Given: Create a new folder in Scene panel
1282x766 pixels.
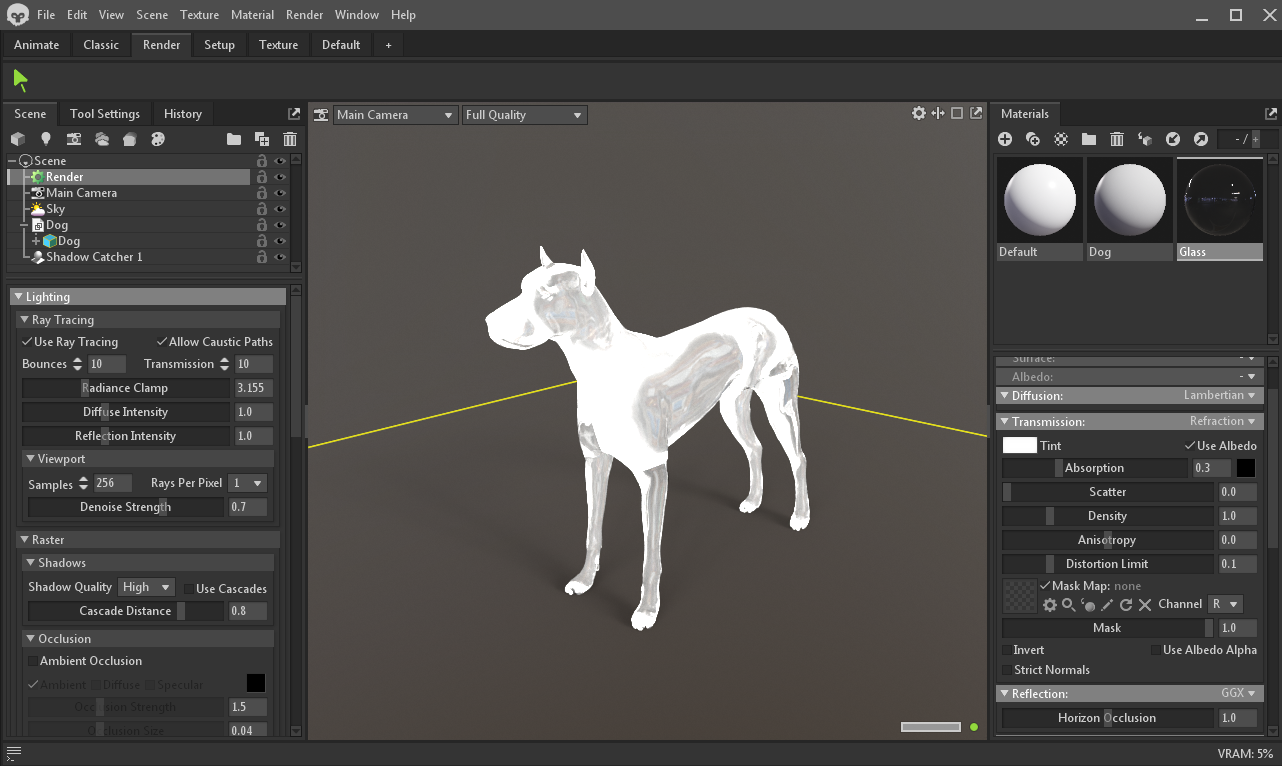Looking at the screenshot, I should (x=234, y=139).
